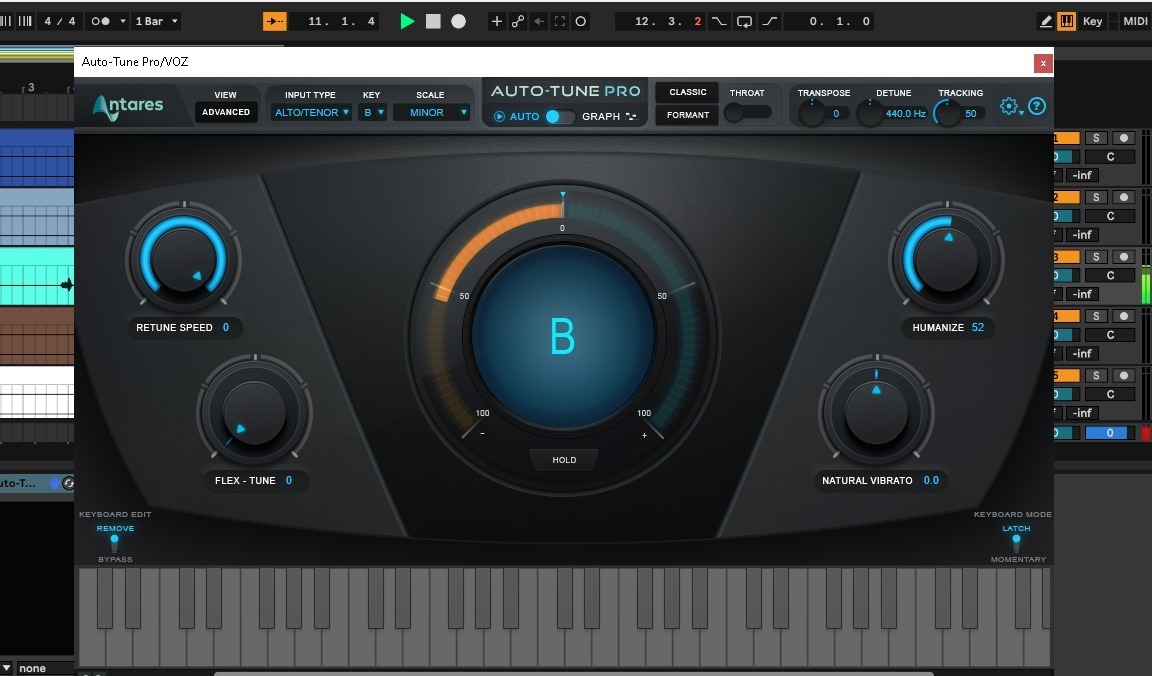Screen dimensions: 1152x676
Task: Switch on Key Map Mode
Action: pyautogui.click(x=1092, y=21)
